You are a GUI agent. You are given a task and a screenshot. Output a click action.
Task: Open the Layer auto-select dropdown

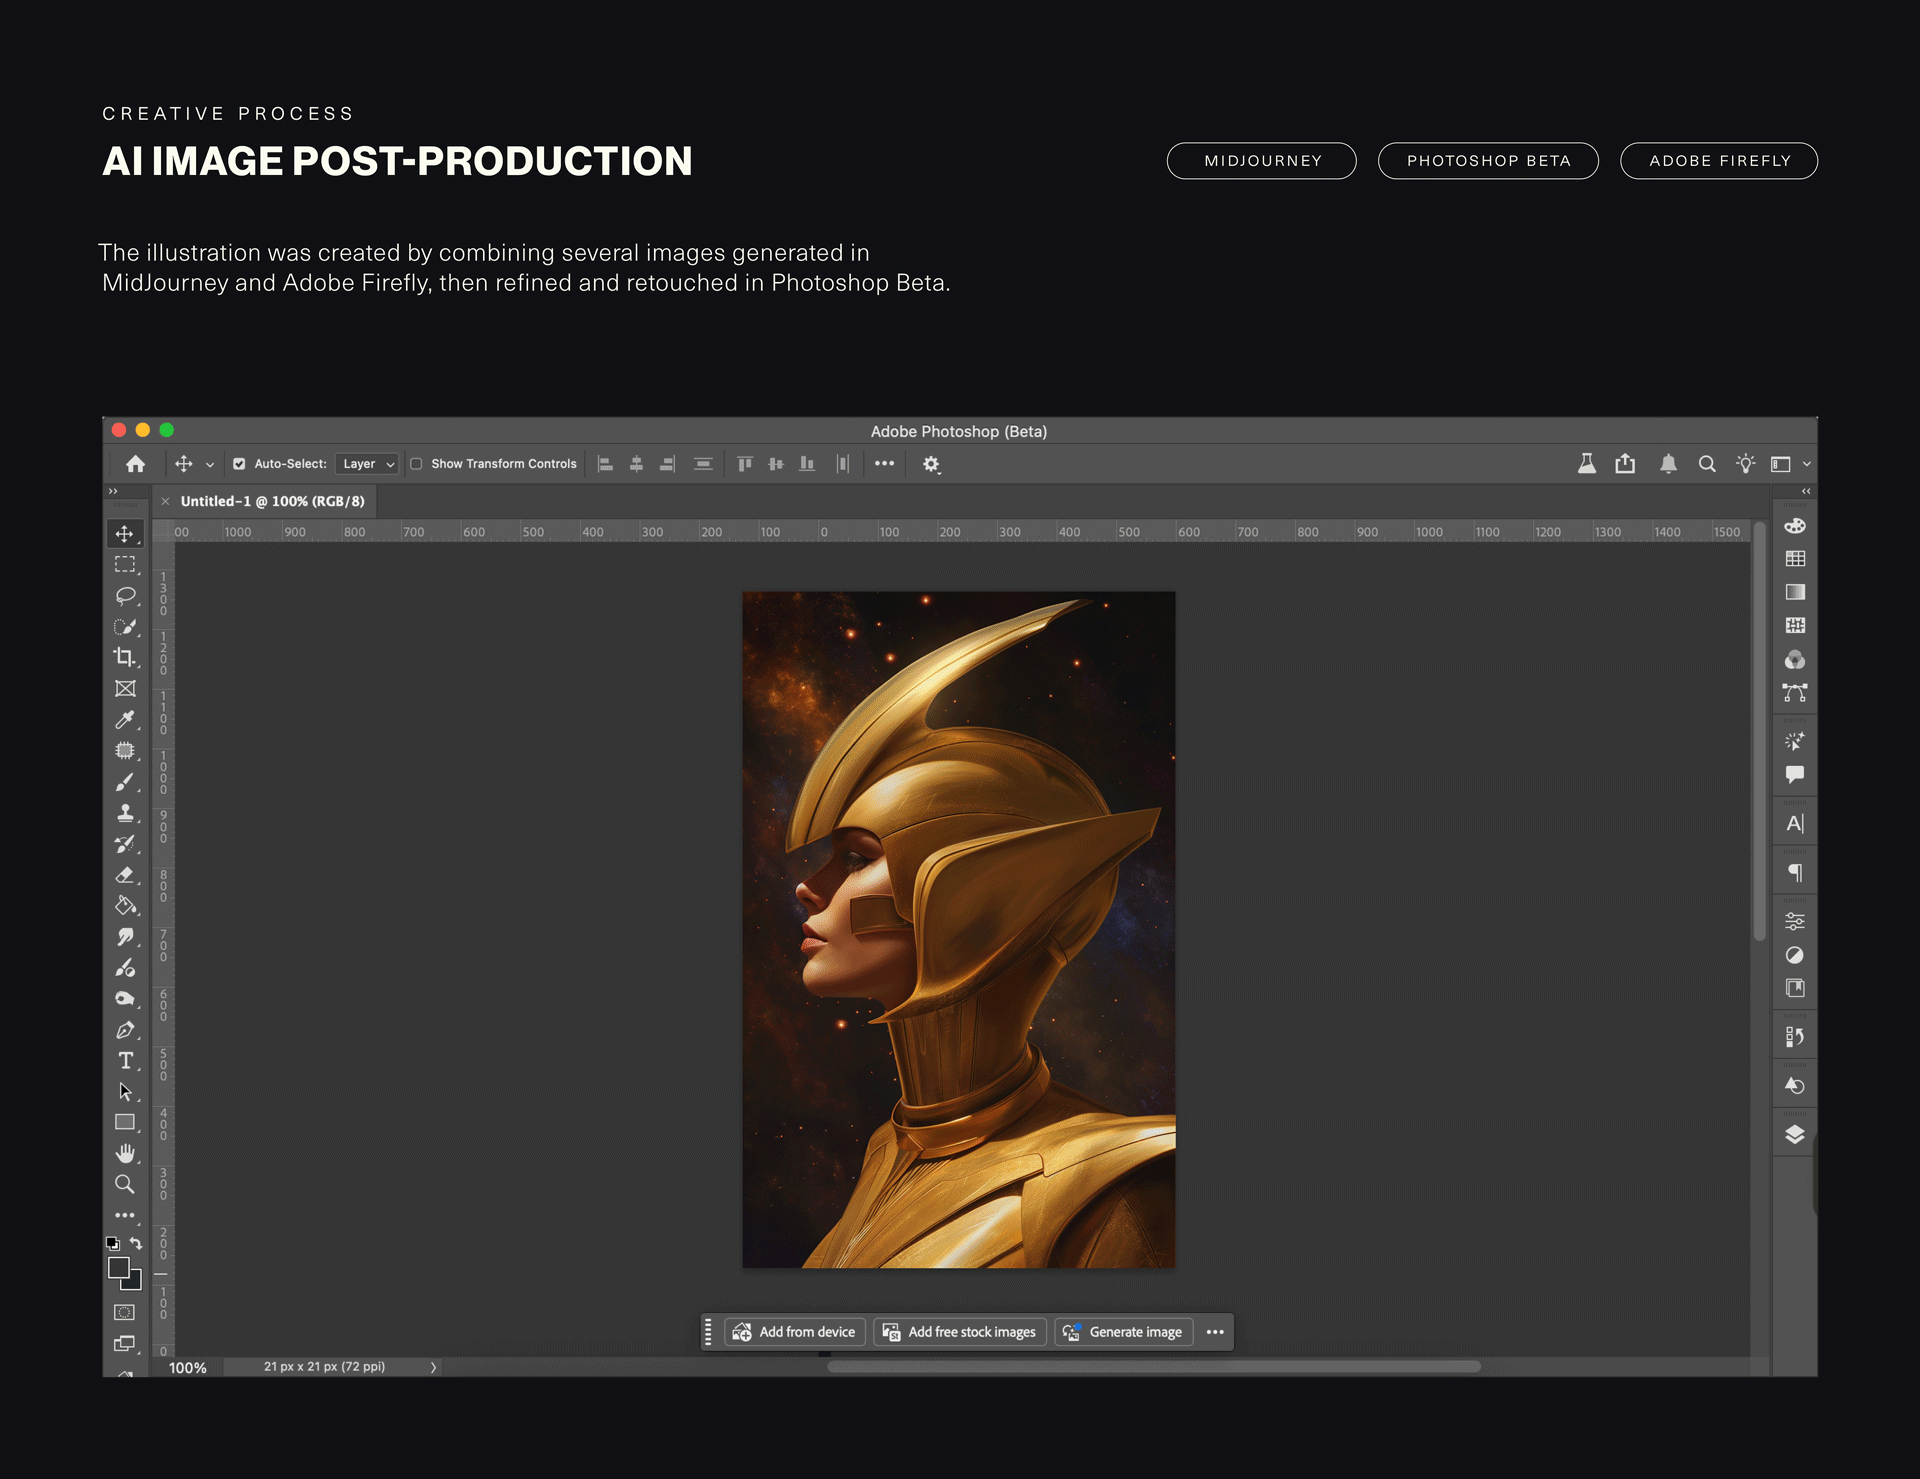(x=367, y=464)
